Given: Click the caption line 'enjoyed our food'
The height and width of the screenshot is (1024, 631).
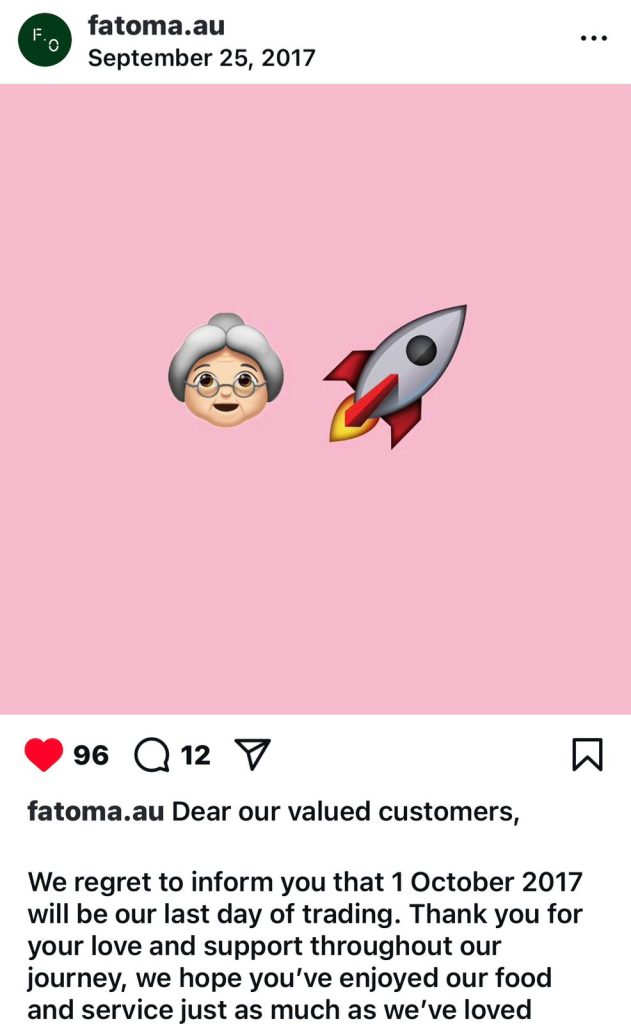Looking at the screenshot, I should click(x=289, y=978).
